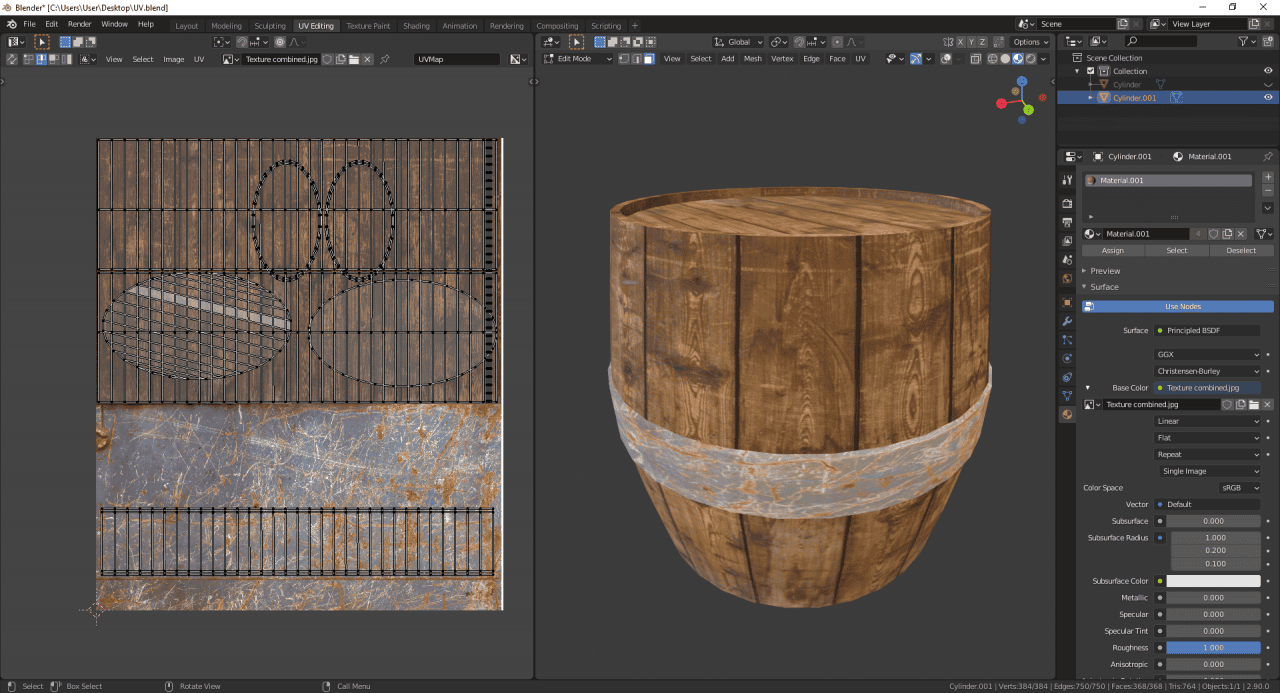Image resolution: width=1280 pixels, height=693 pixels.
Task: Enable fake user shield for Texture combined.jpg
Action: point(1228,404)
